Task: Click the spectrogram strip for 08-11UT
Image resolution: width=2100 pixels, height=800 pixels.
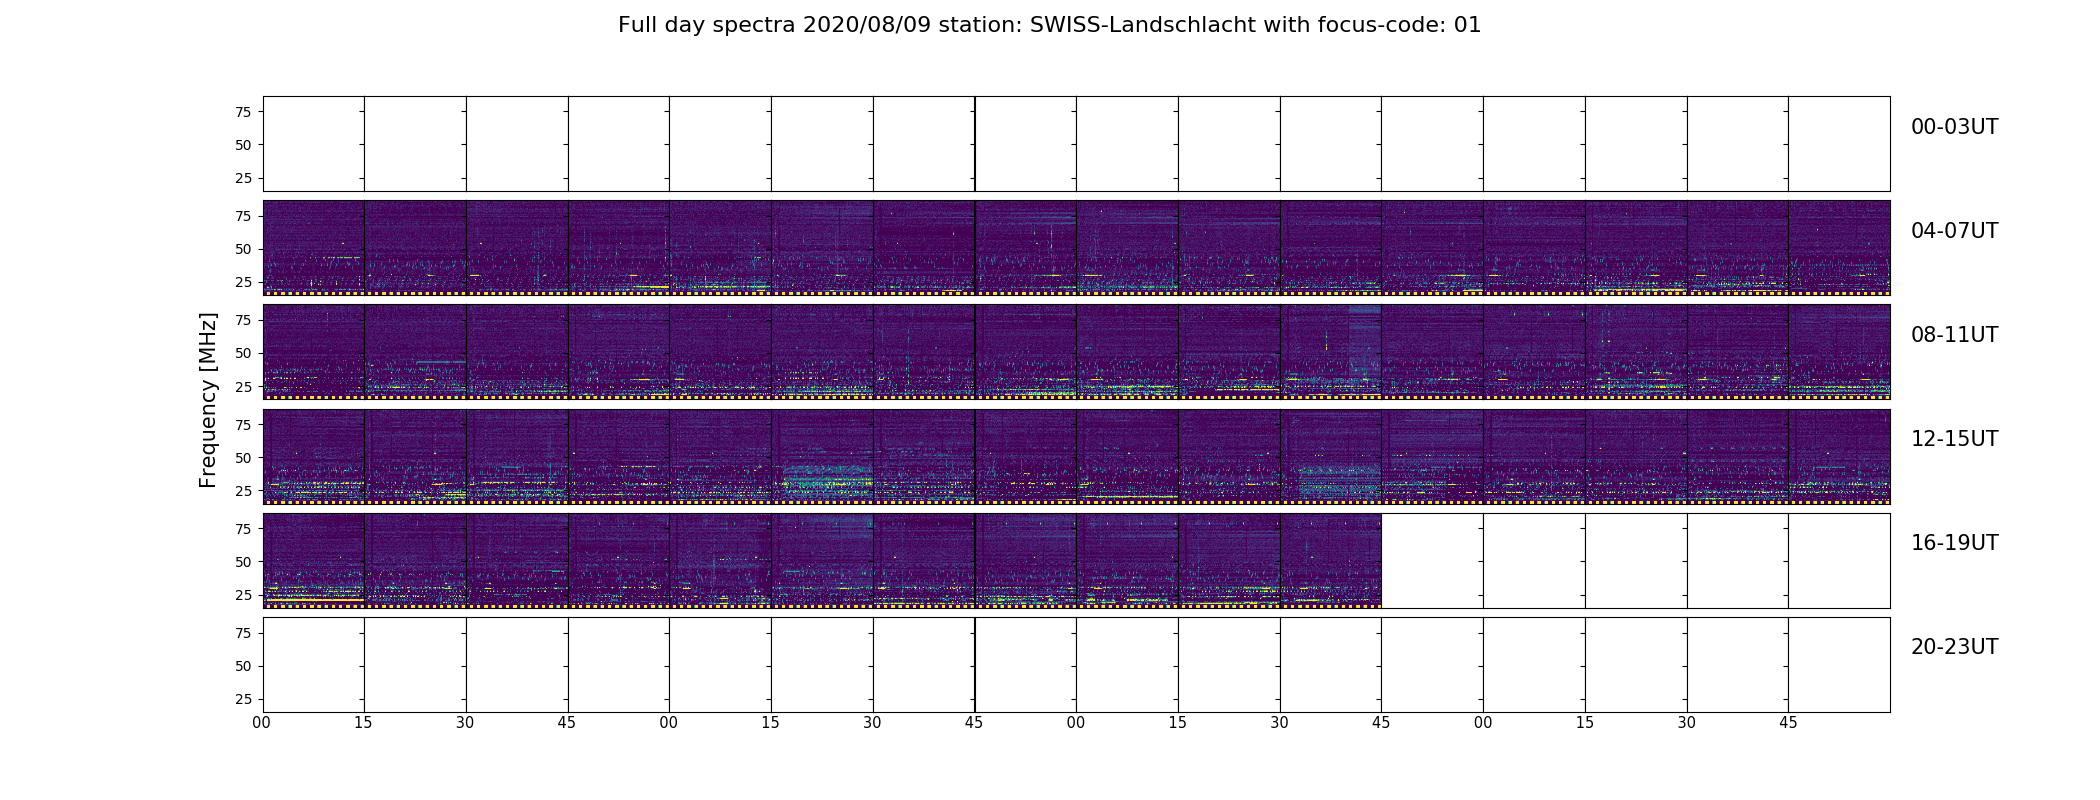Action: (x=1076, y=352)
